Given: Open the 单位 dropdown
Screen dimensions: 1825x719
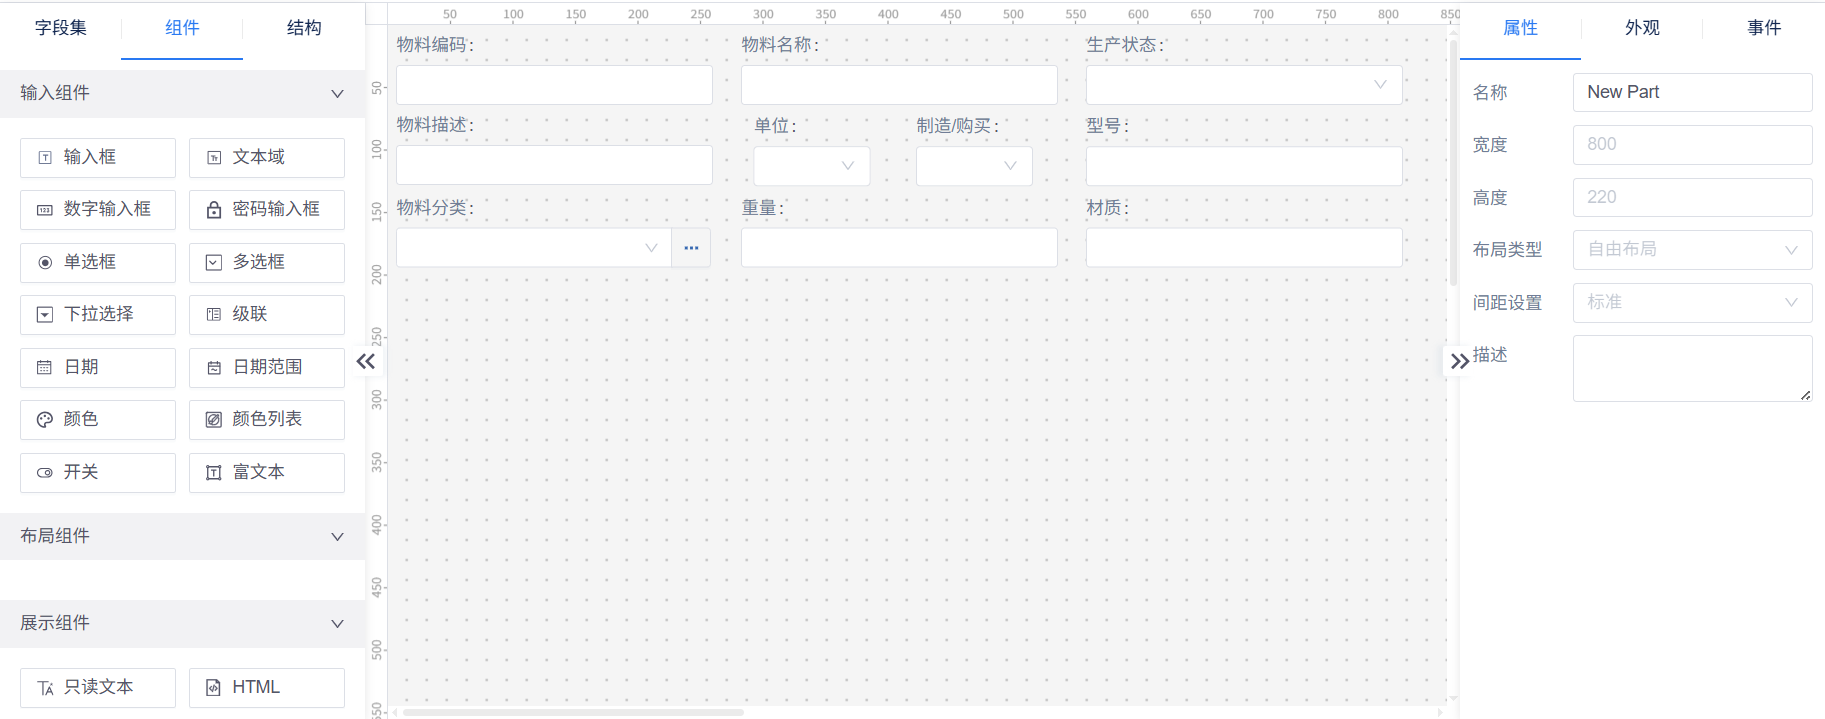Looking at the screenshot, I should [x=811, y=166].
